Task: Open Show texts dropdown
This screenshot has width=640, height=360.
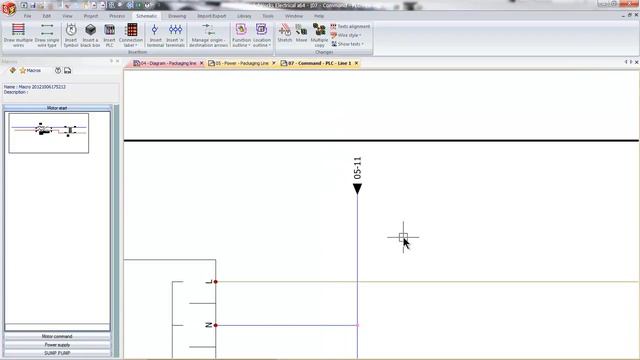Action: point(347,44)
